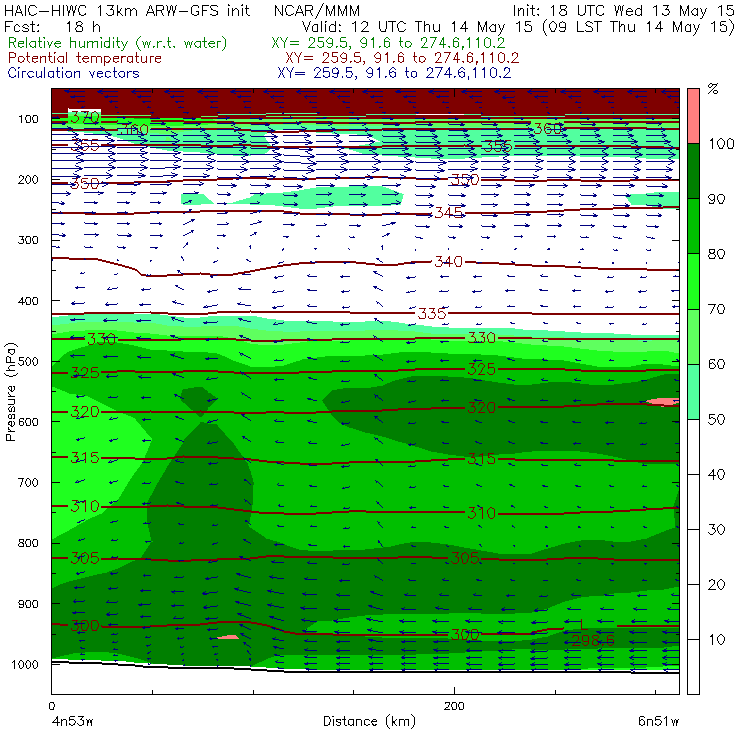The width and height of the screenshot is (740, 740).
Task: Click the '50' colorbar tick label
Action: pyautogui.click(x=716, y=419)
